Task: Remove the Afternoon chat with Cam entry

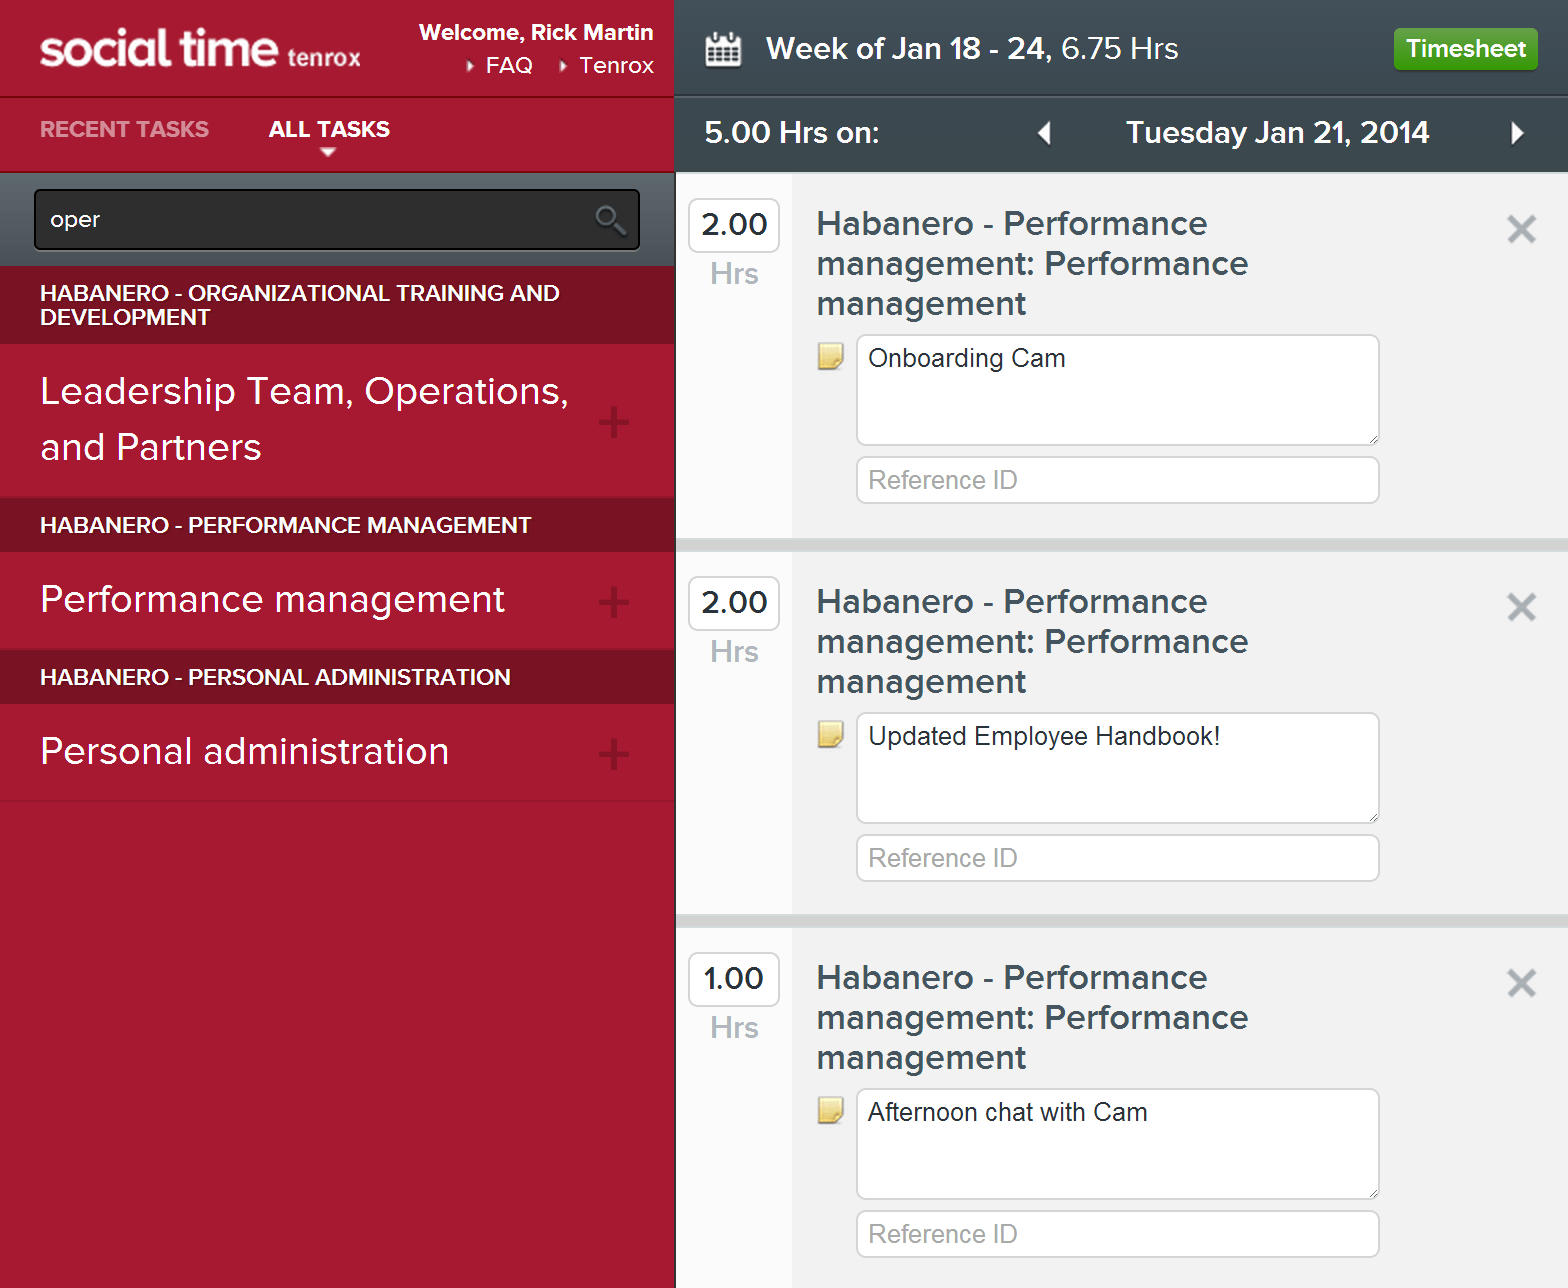Action: point(1521,983)
